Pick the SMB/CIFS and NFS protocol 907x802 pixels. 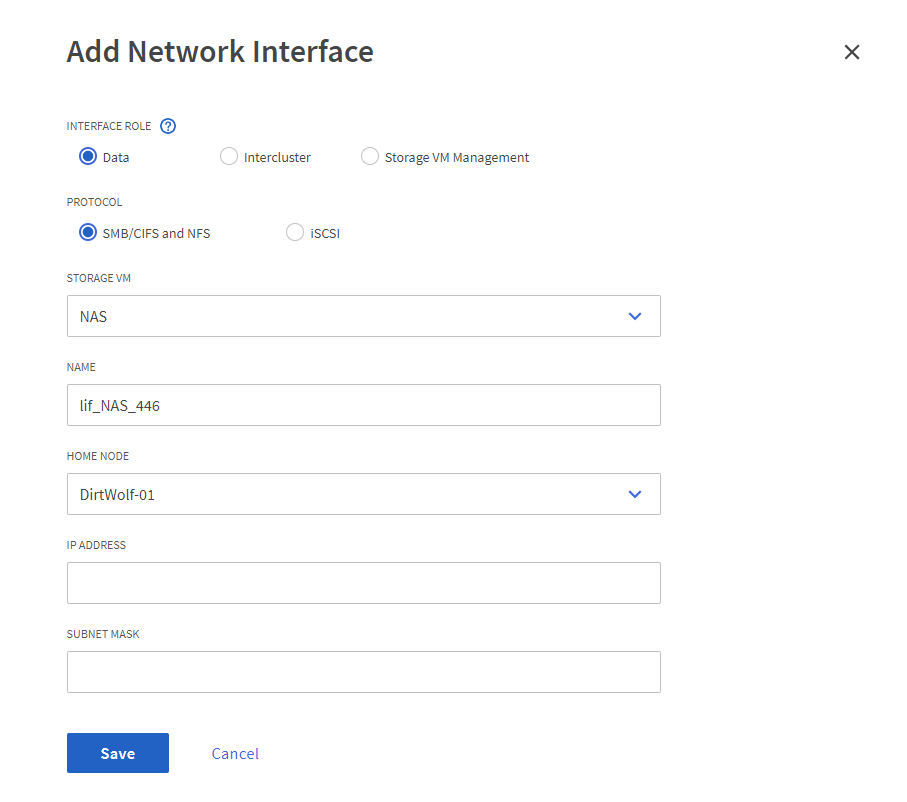click(88, 232)
